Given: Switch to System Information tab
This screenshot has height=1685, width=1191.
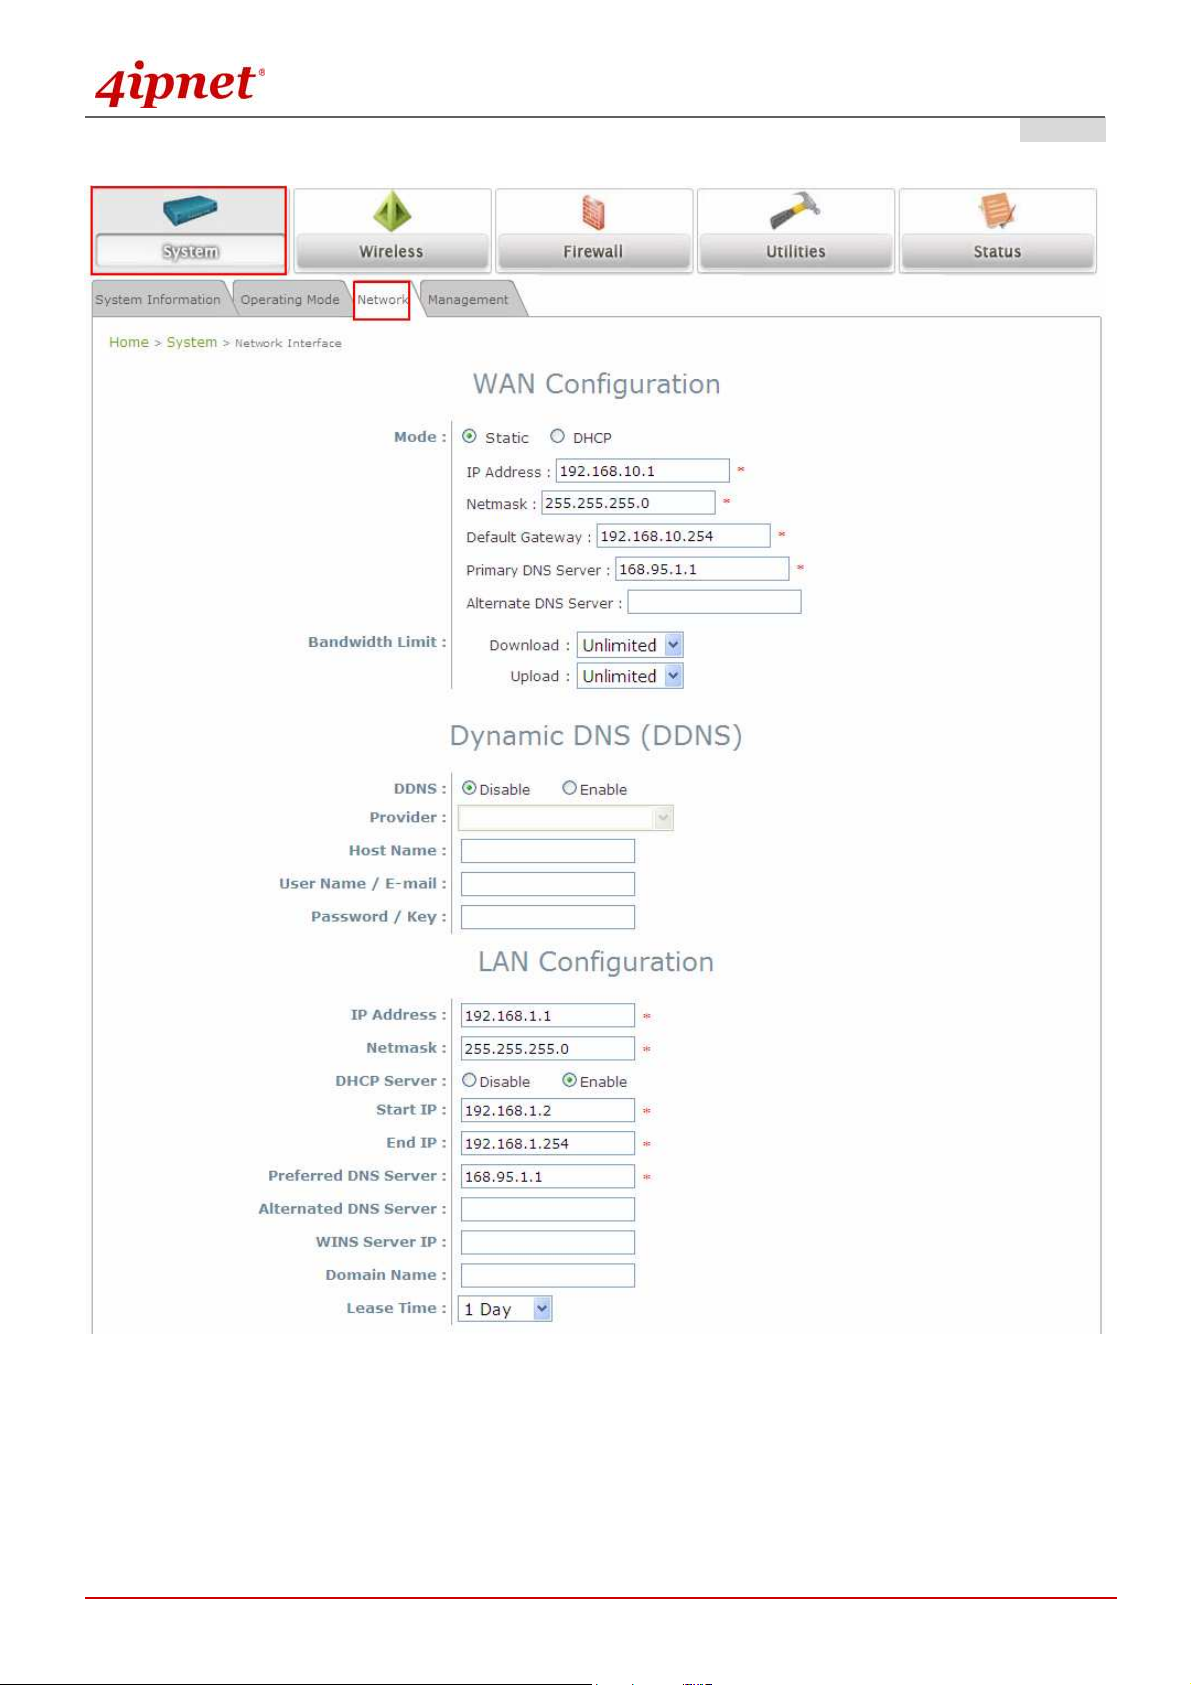Looking at the screenshot, I should [x=158, y=299].
